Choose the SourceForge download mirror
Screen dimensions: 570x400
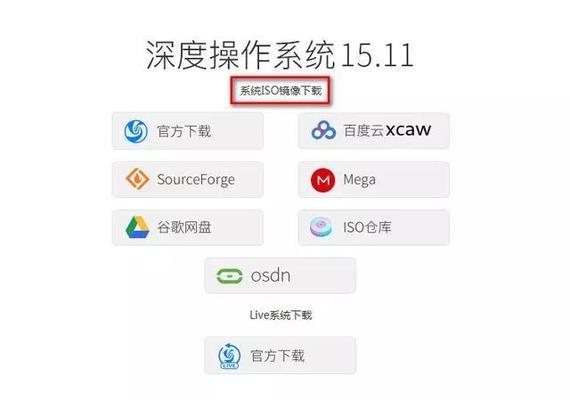coord(188,179)
